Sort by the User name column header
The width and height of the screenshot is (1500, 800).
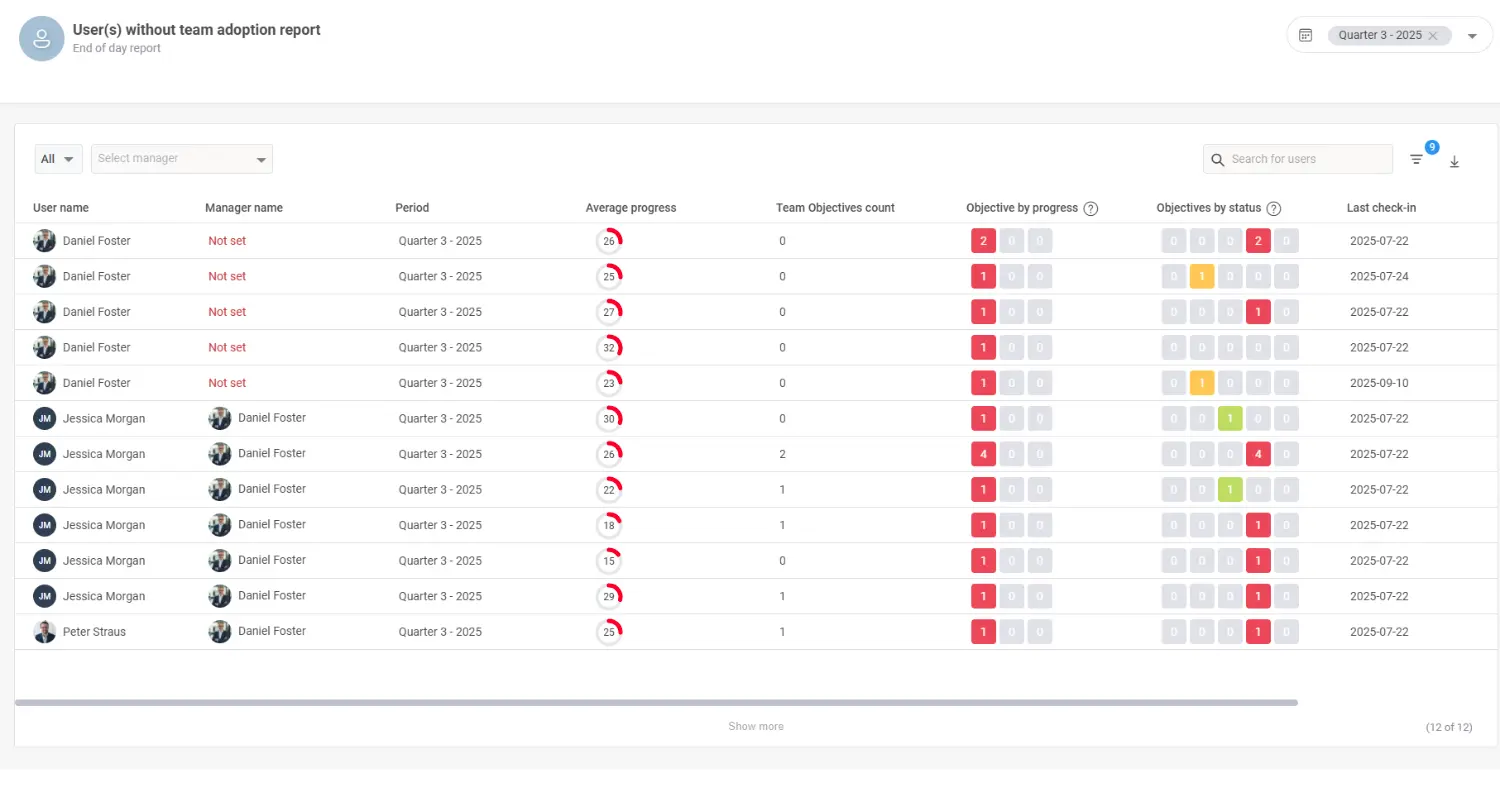60,208
